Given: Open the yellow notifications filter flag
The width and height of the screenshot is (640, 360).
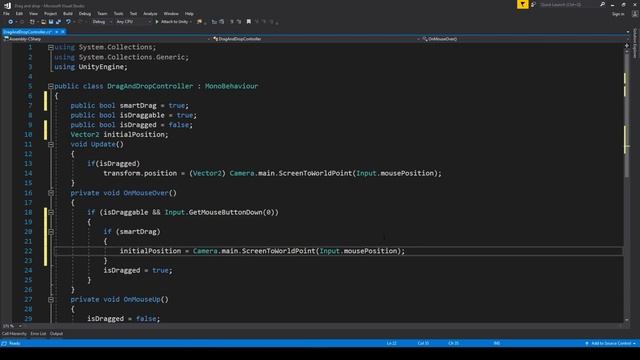Looking at the screenshot, I should [x=522, y=4].
